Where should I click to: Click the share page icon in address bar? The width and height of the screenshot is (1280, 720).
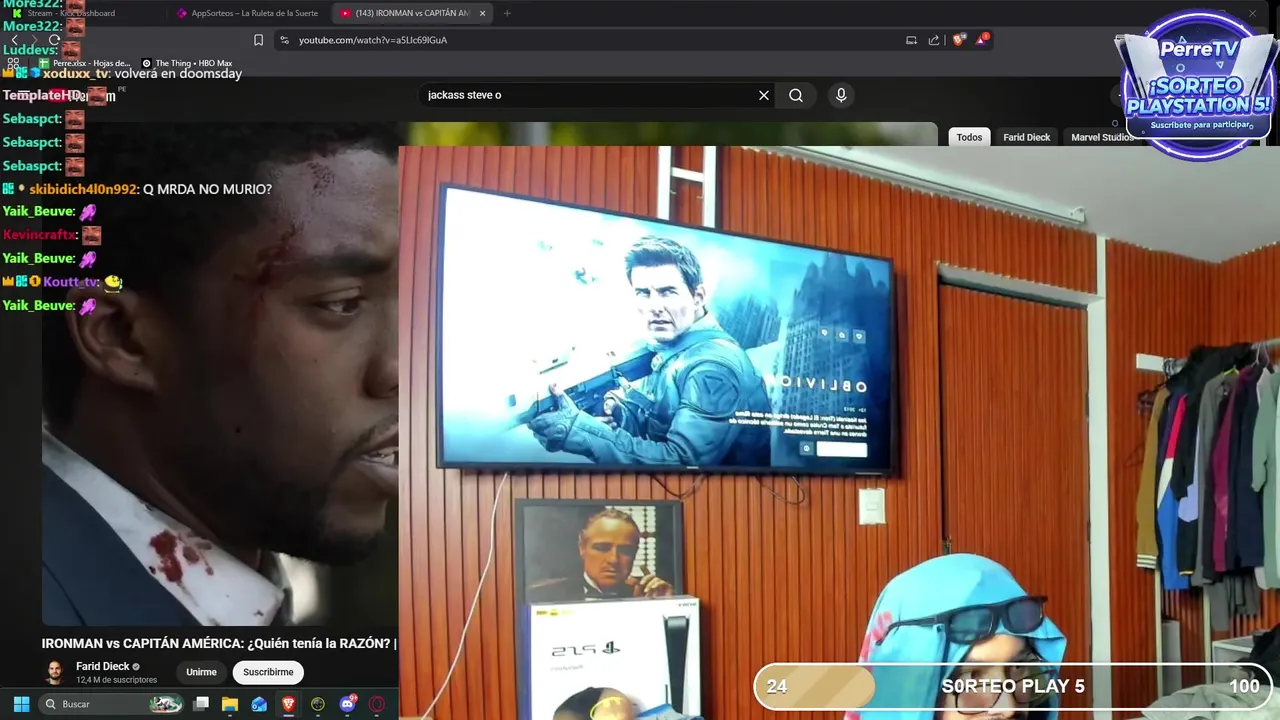[x=934, y=40]
